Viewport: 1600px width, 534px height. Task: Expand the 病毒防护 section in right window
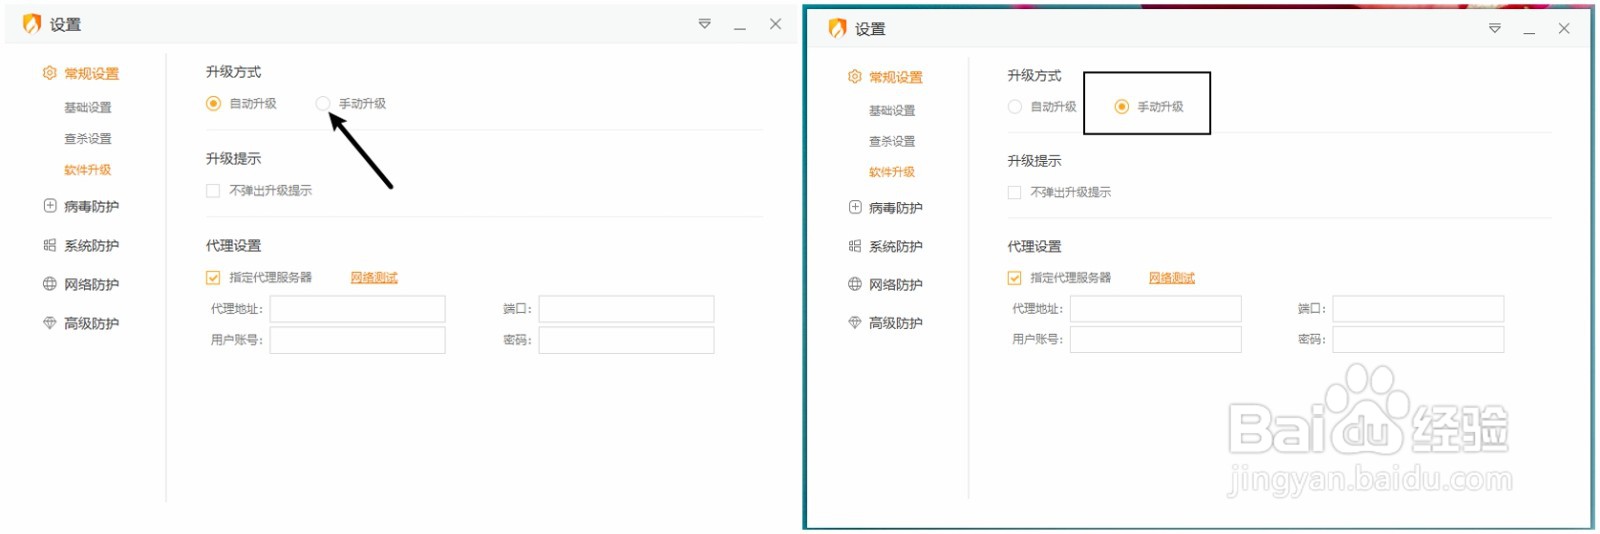coord(895,208)
